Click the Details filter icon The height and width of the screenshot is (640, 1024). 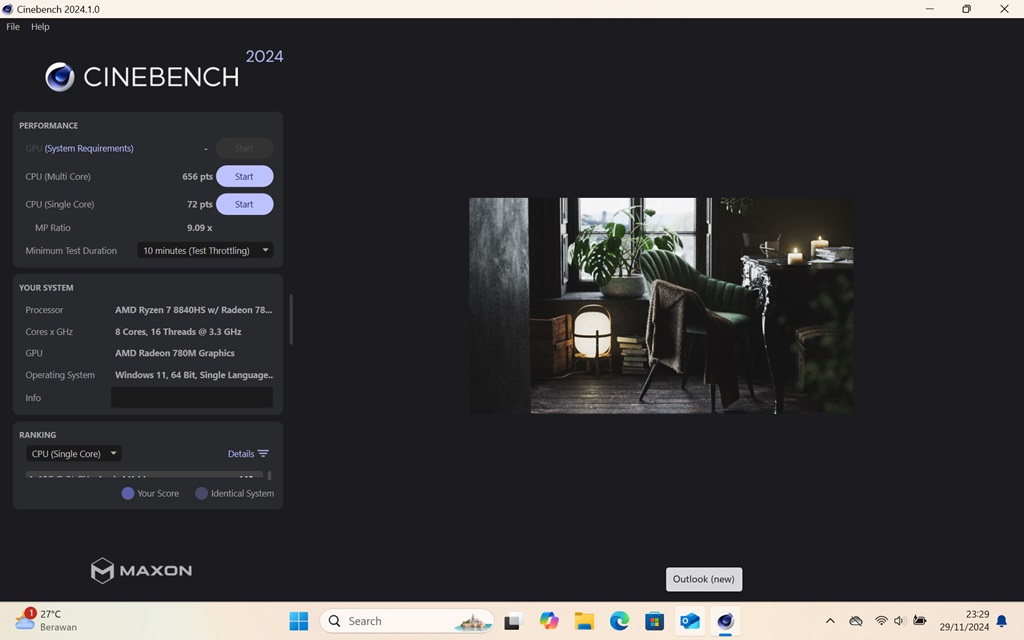(x=263, y=454)
